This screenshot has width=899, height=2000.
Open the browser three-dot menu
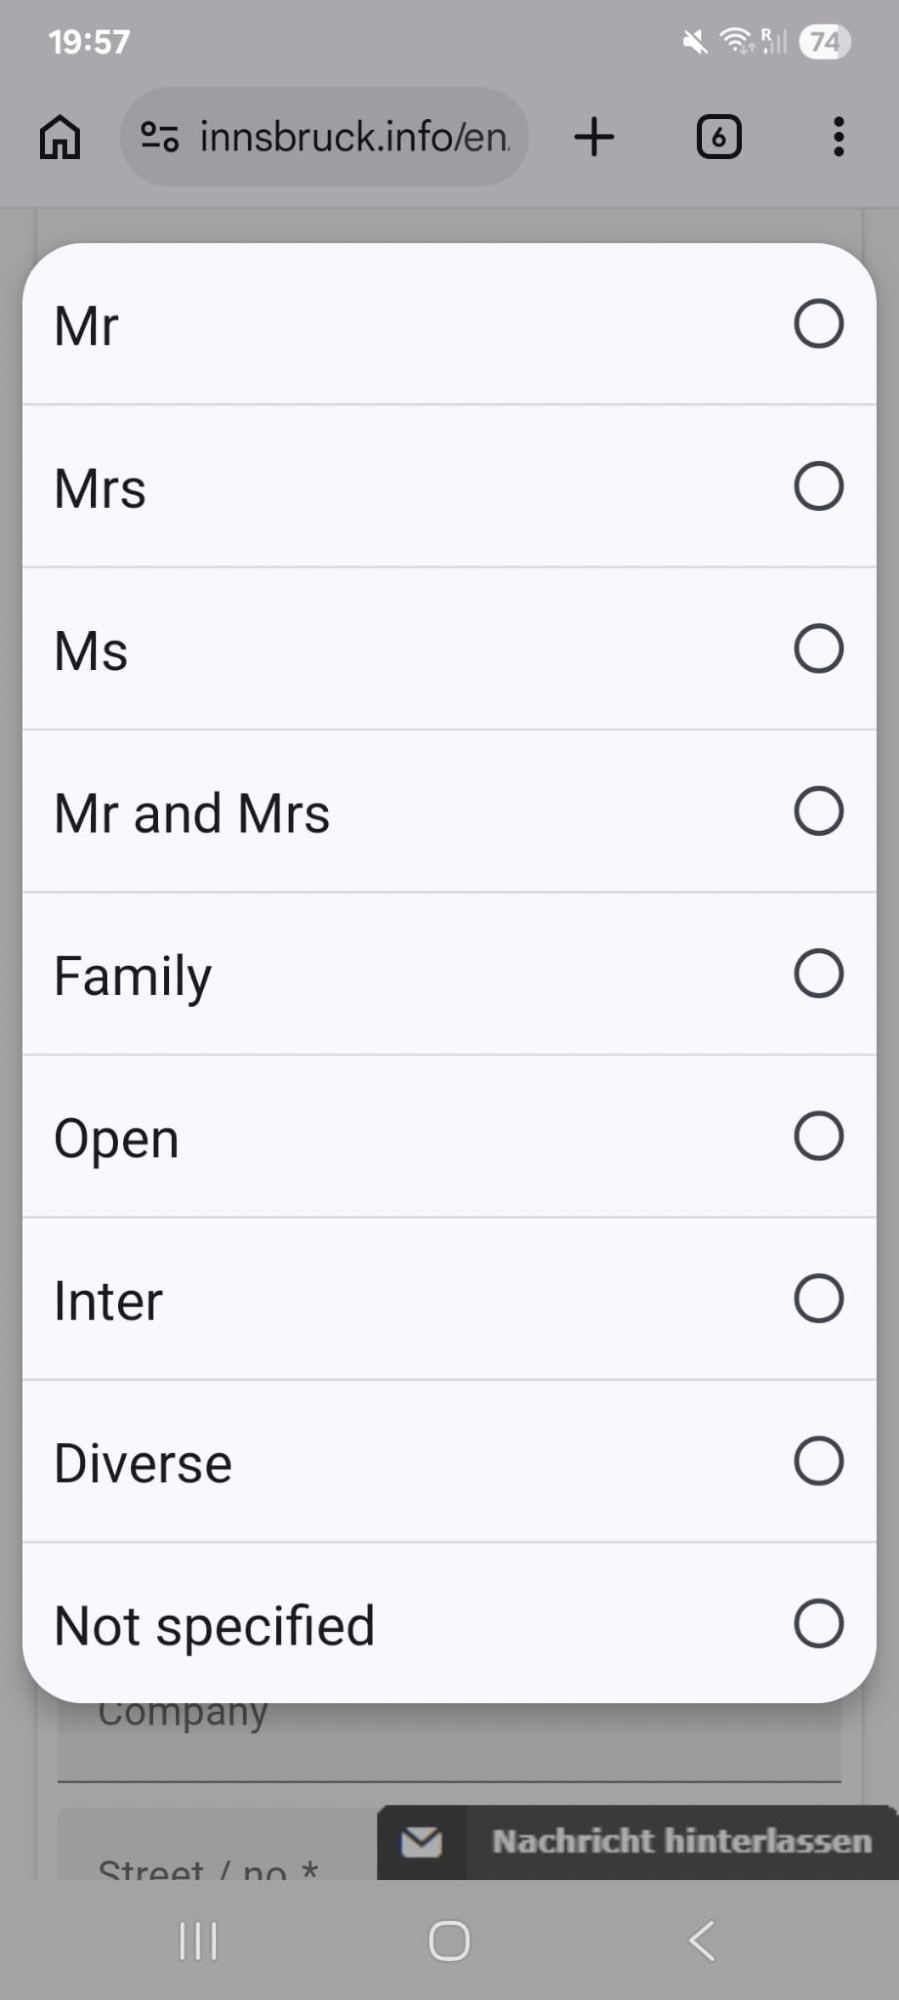tap(838, 137)
